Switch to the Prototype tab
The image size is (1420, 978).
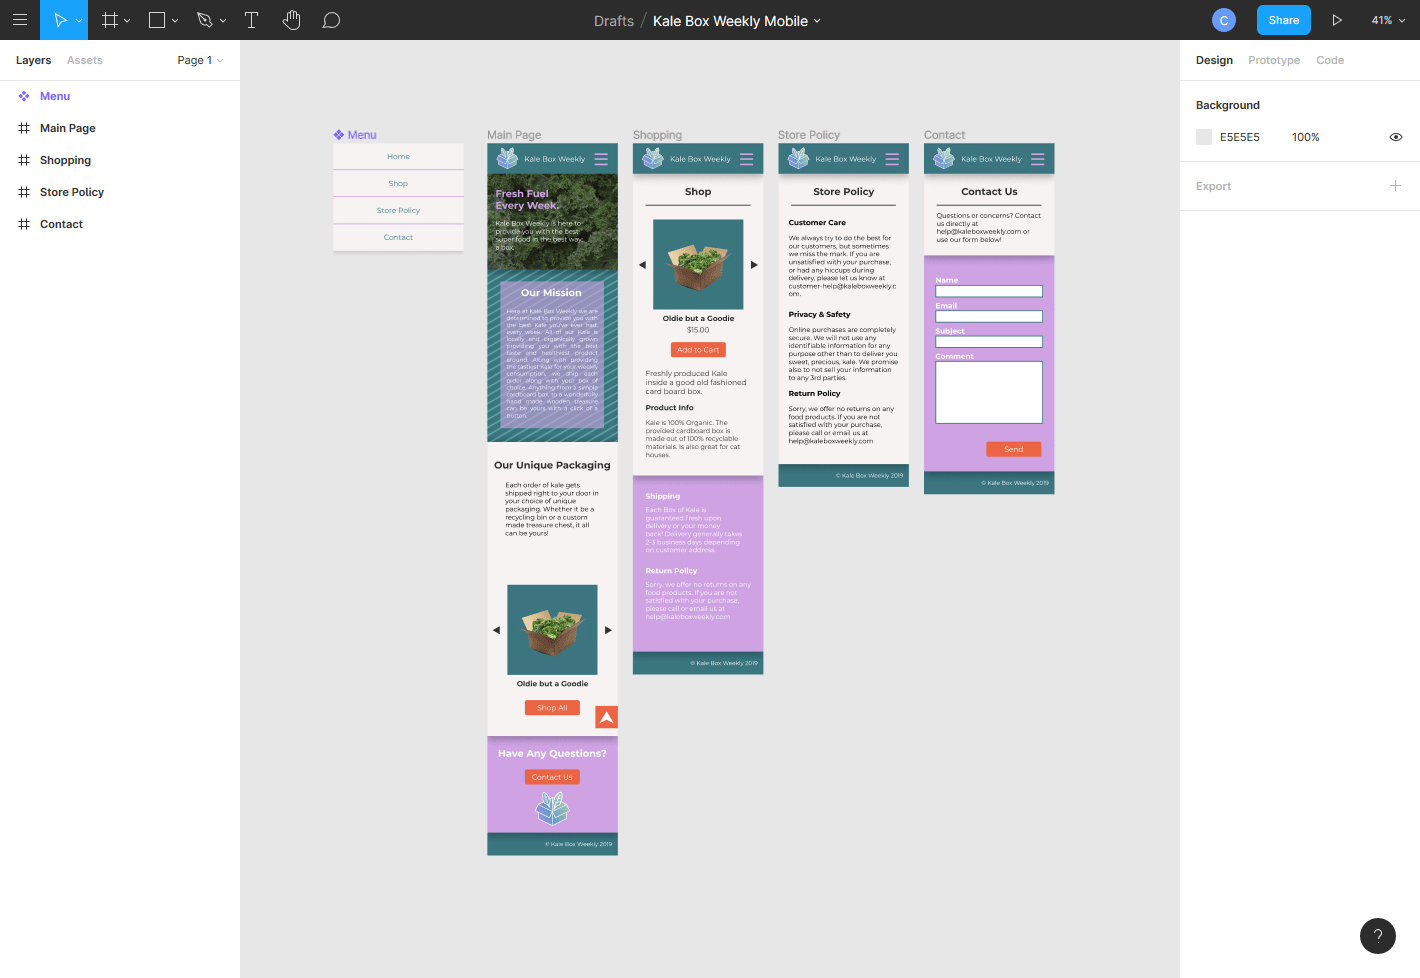[1273, 60]
